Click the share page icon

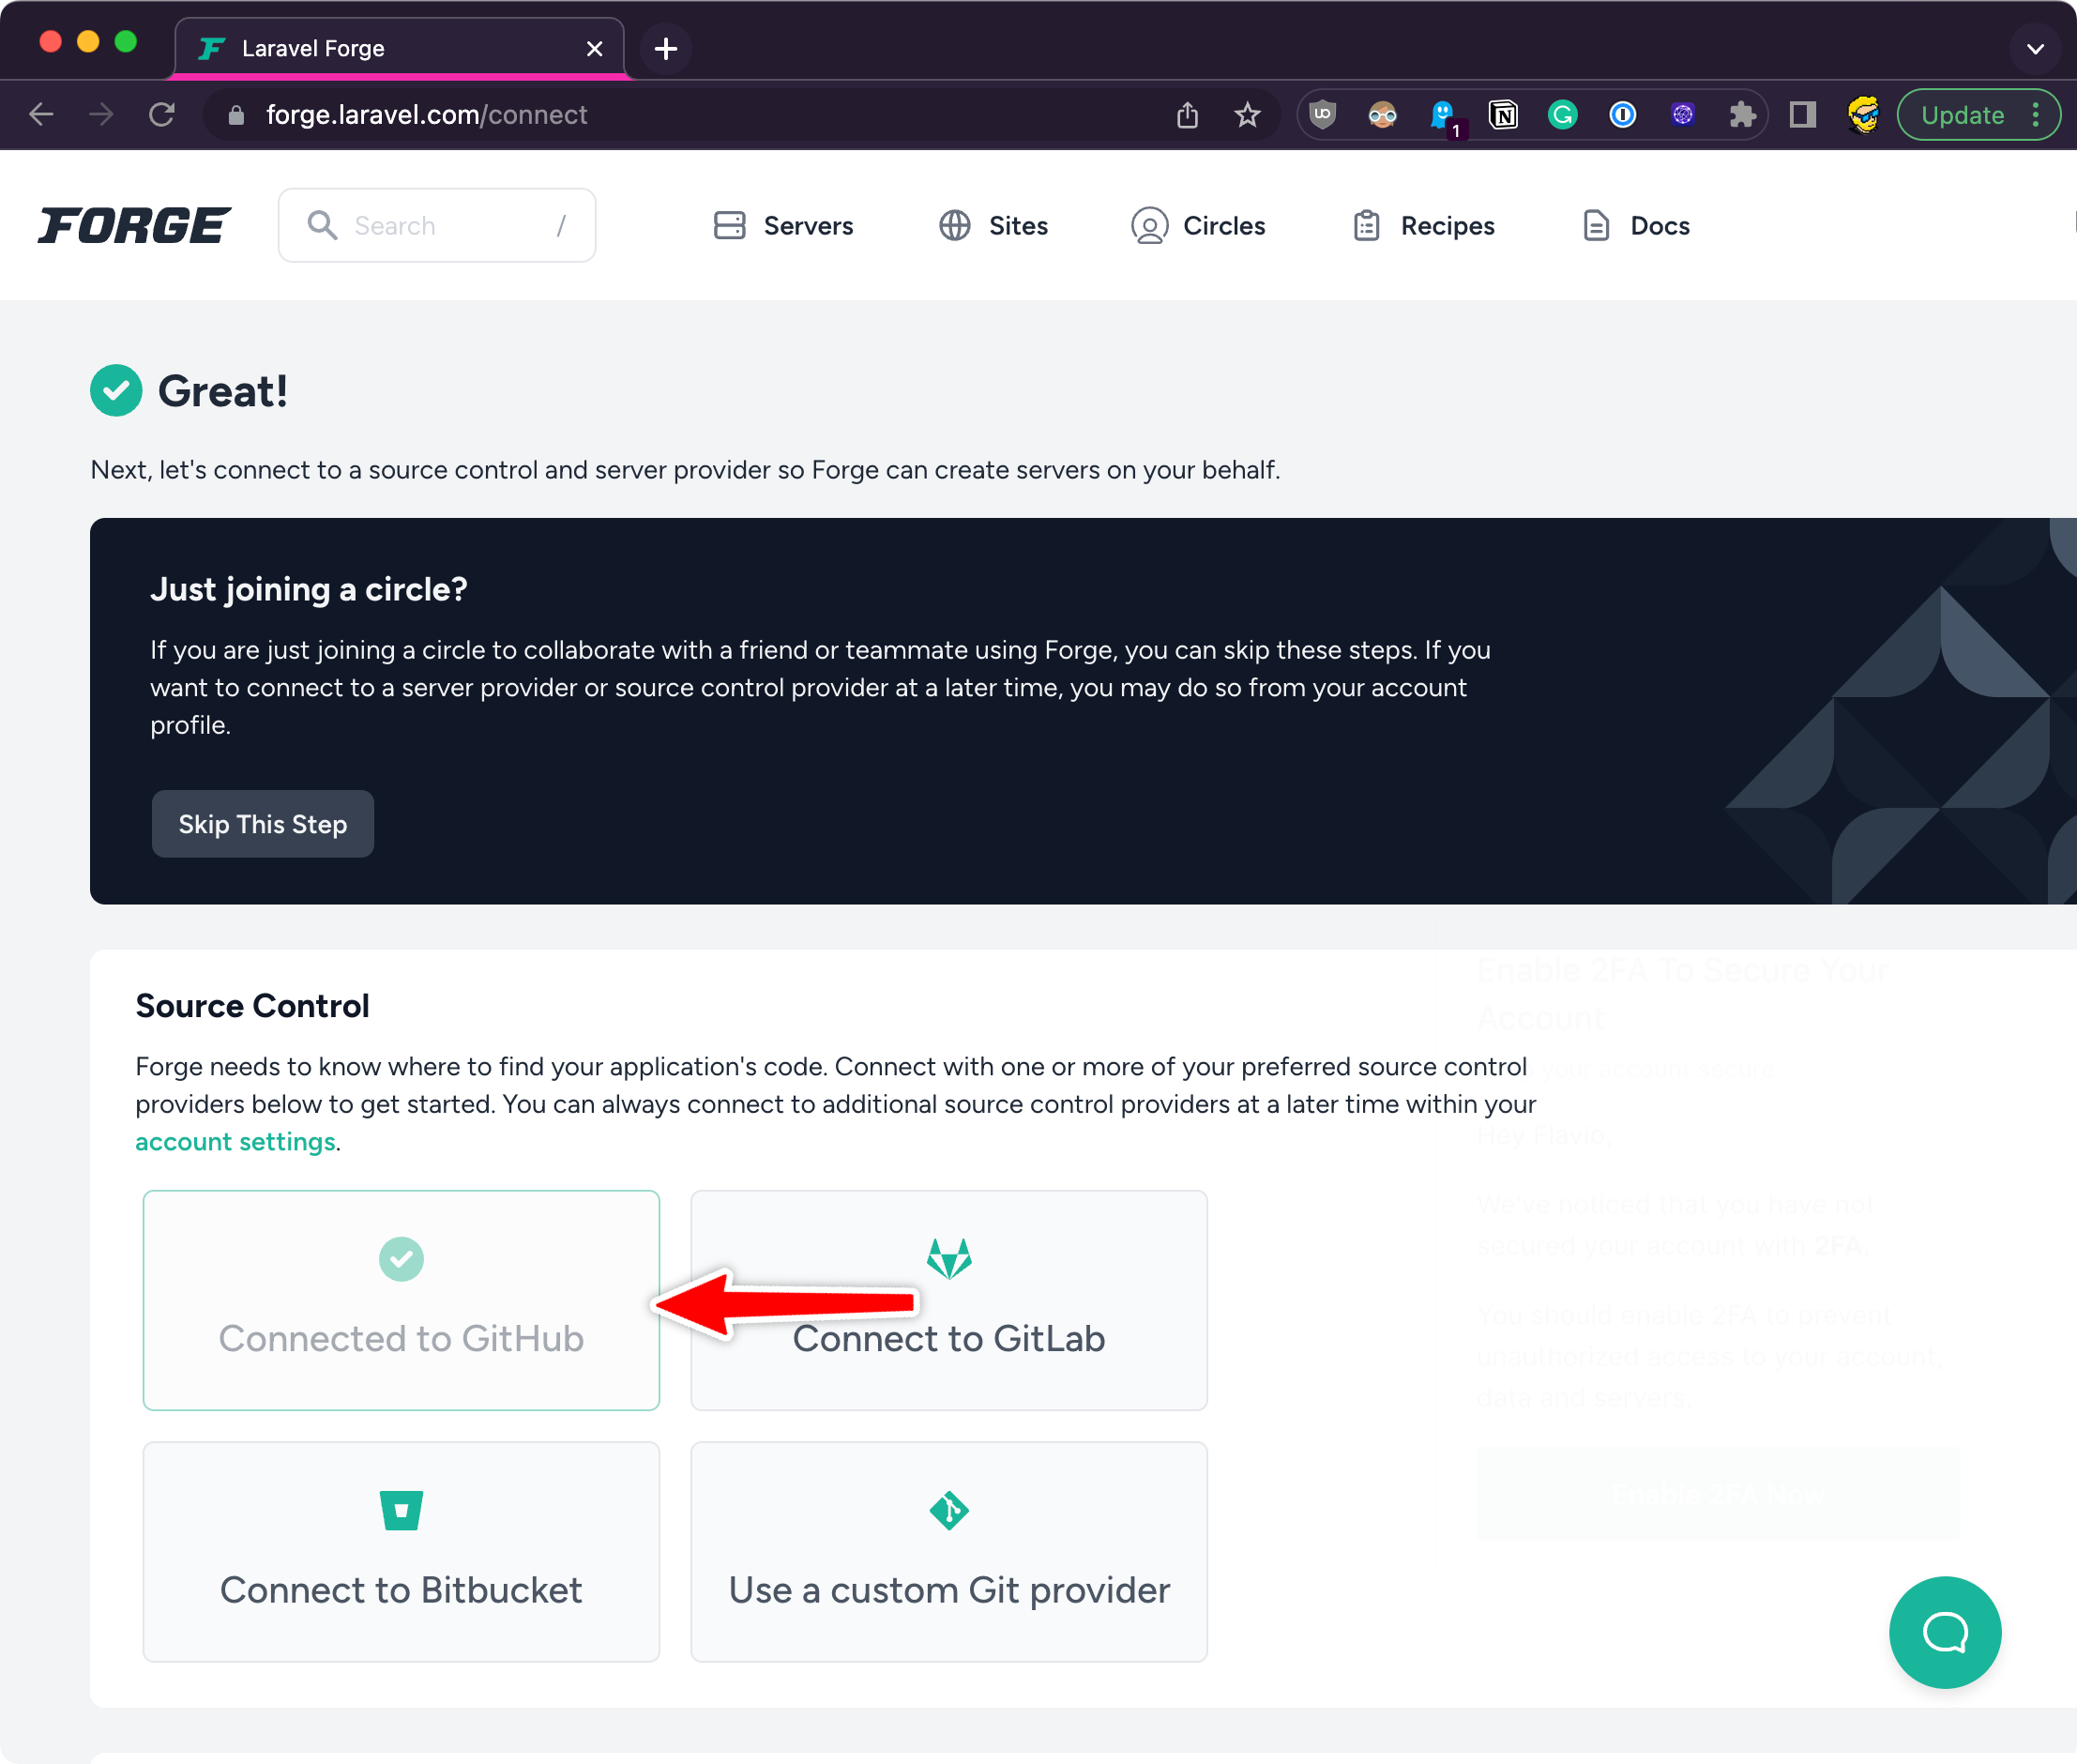[x=1187, y=115]
